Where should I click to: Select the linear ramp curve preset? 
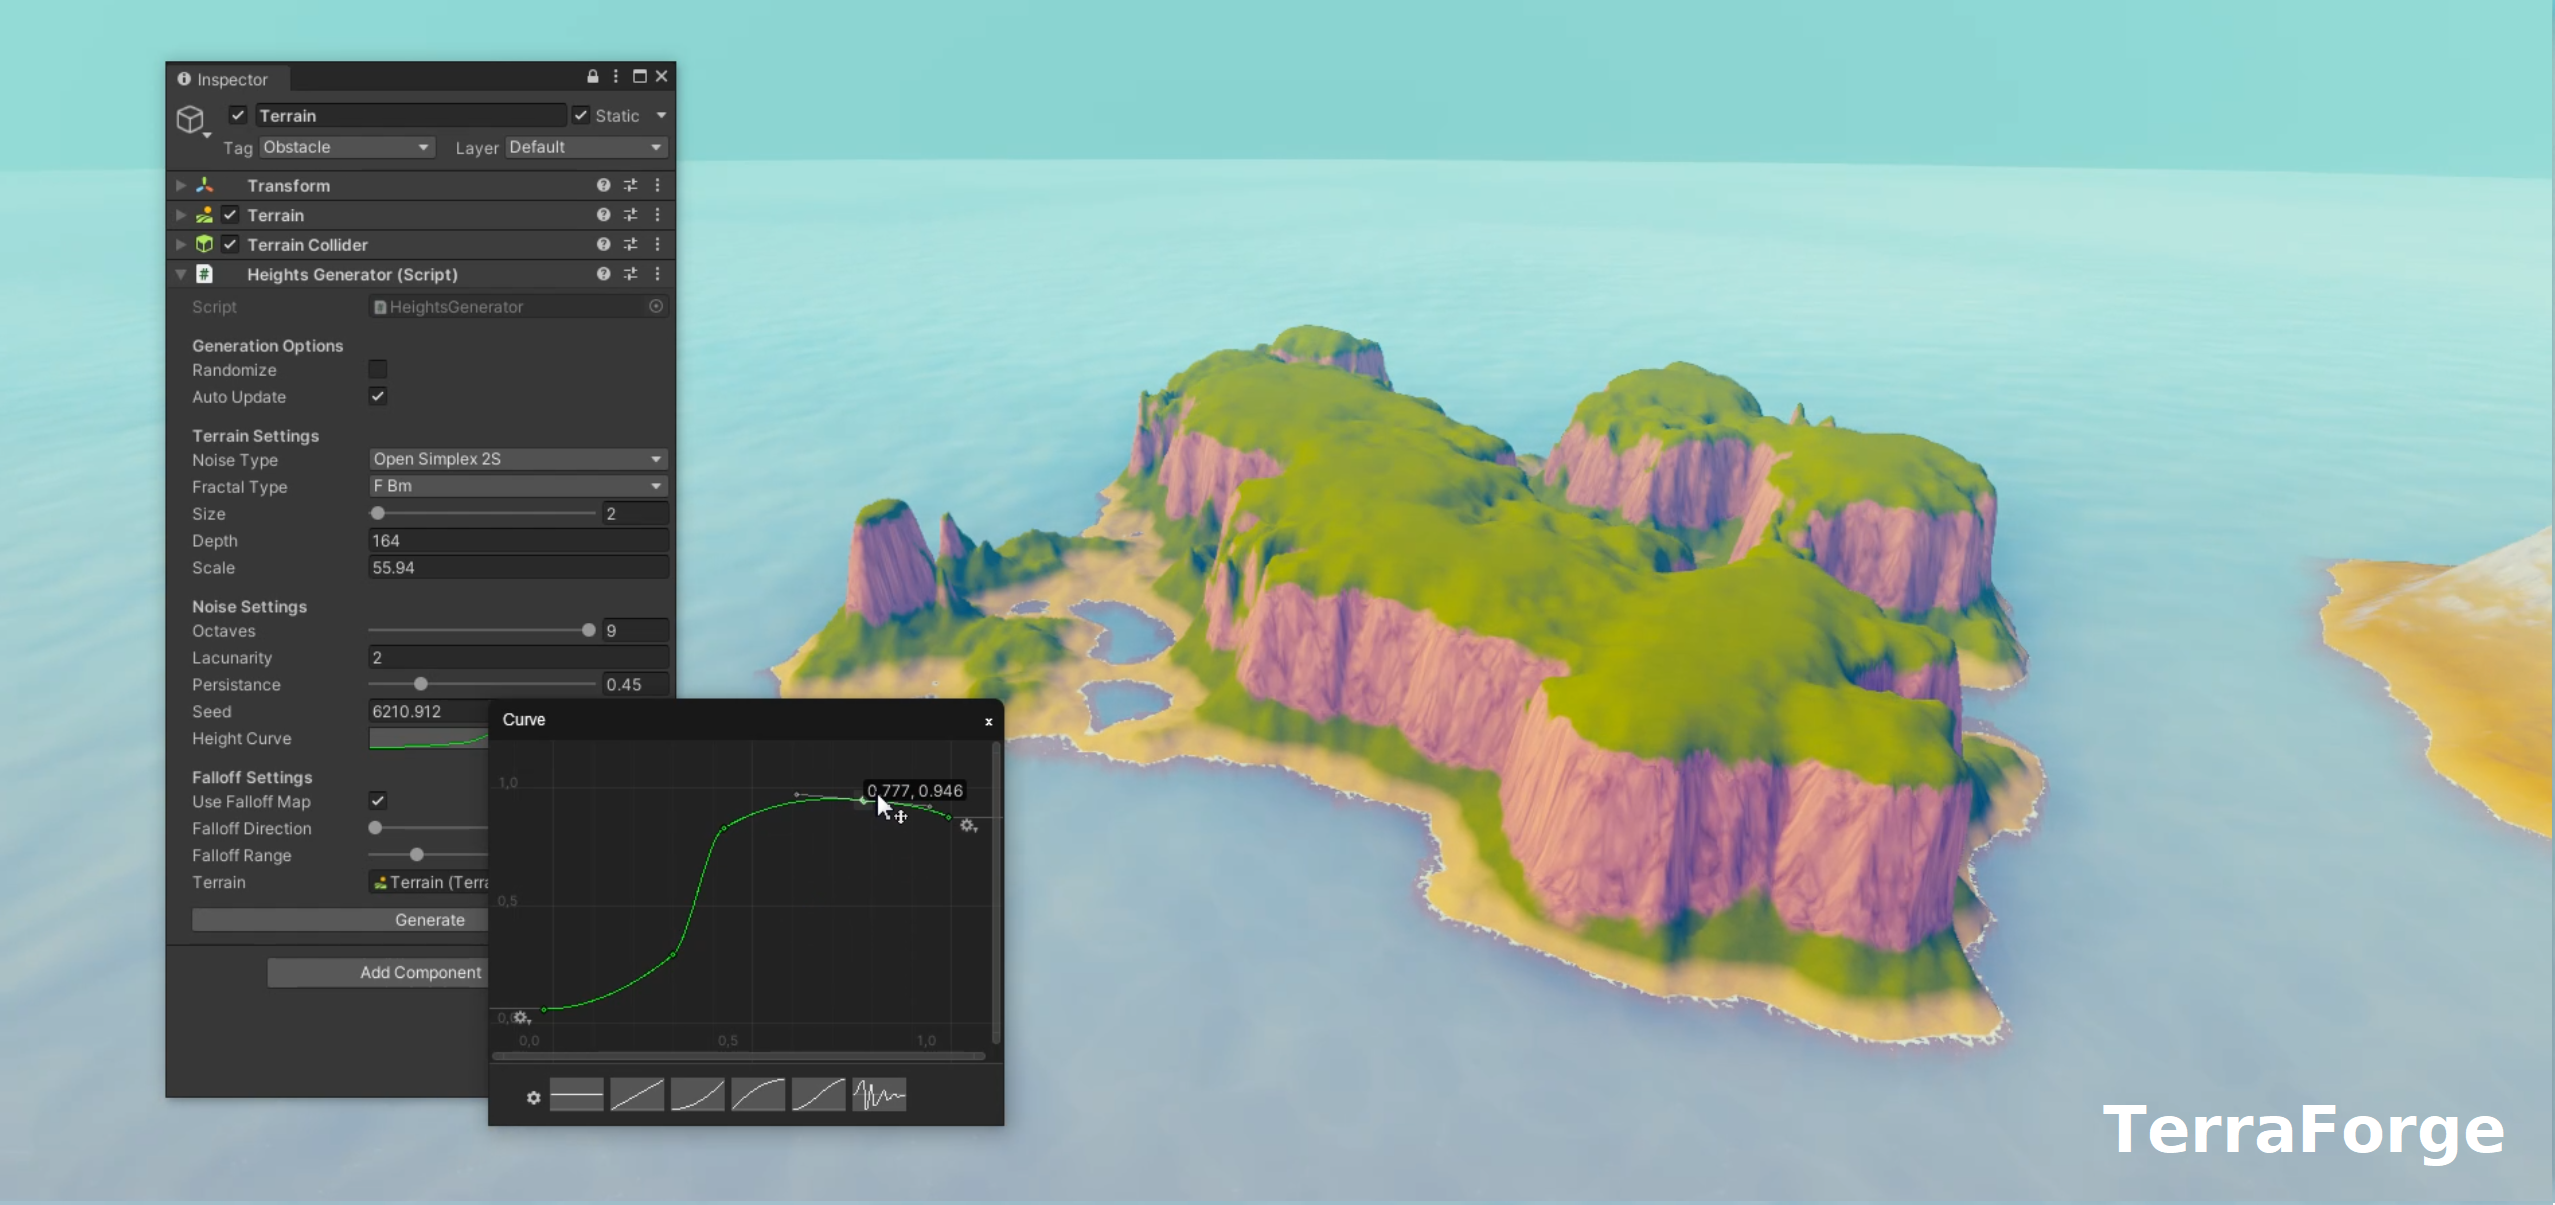637,1095
